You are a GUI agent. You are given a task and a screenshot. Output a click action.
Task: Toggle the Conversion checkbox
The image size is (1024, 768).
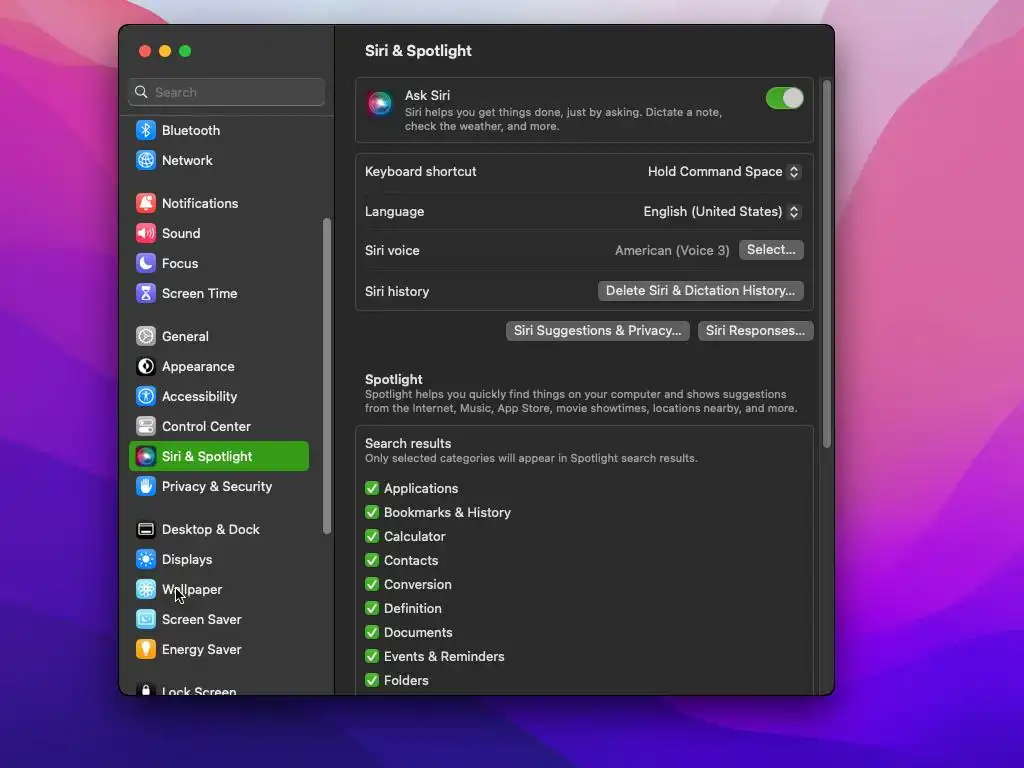tap(372, 584)
